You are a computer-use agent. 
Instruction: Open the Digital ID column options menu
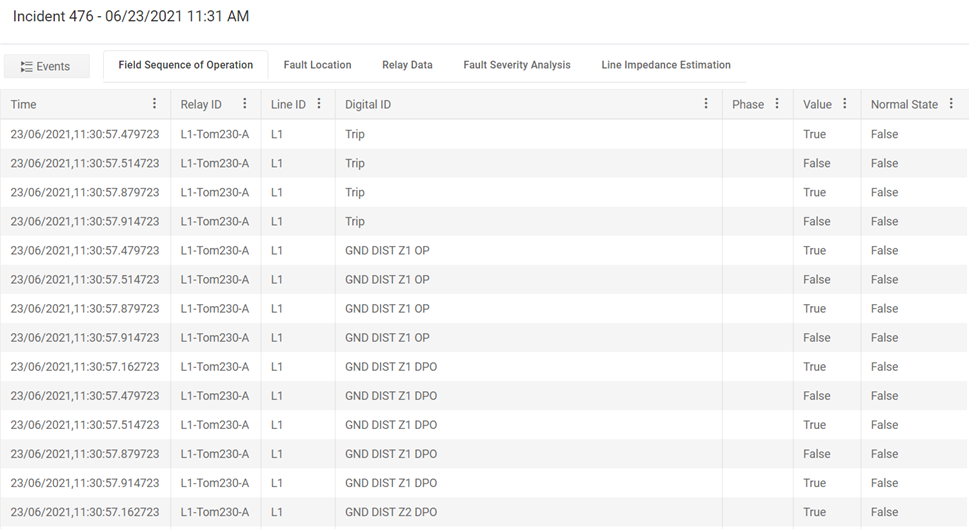pos(706,104)
